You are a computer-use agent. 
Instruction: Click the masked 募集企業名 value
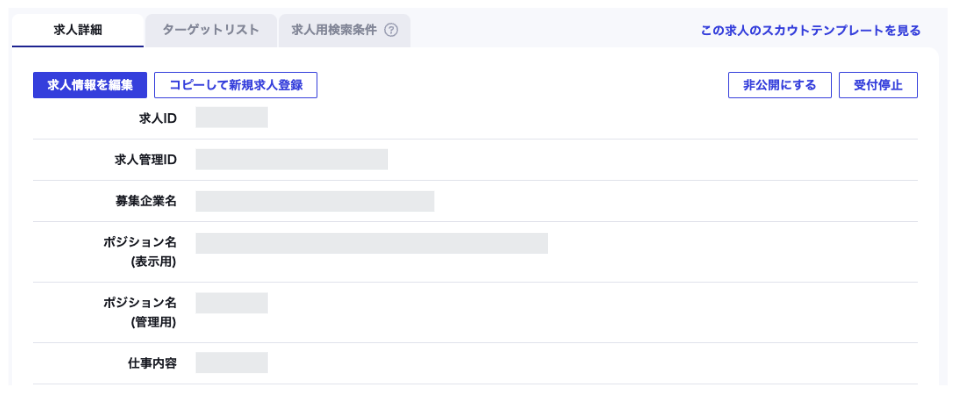pos(315,201)
